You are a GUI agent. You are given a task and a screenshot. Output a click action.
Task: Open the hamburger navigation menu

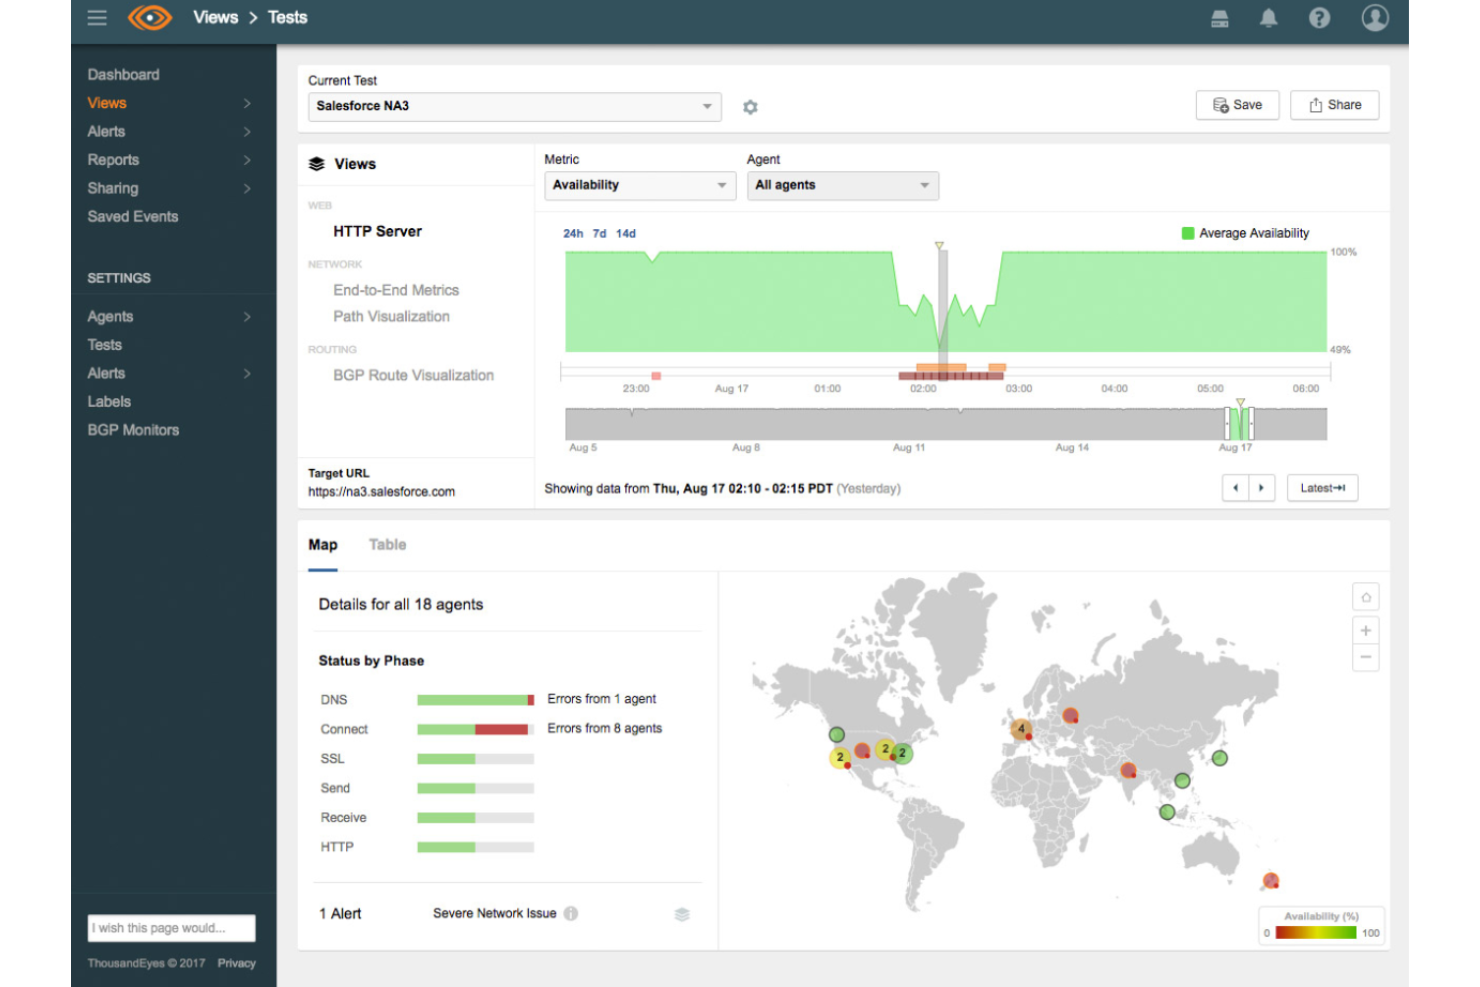[x=96, y=17]
